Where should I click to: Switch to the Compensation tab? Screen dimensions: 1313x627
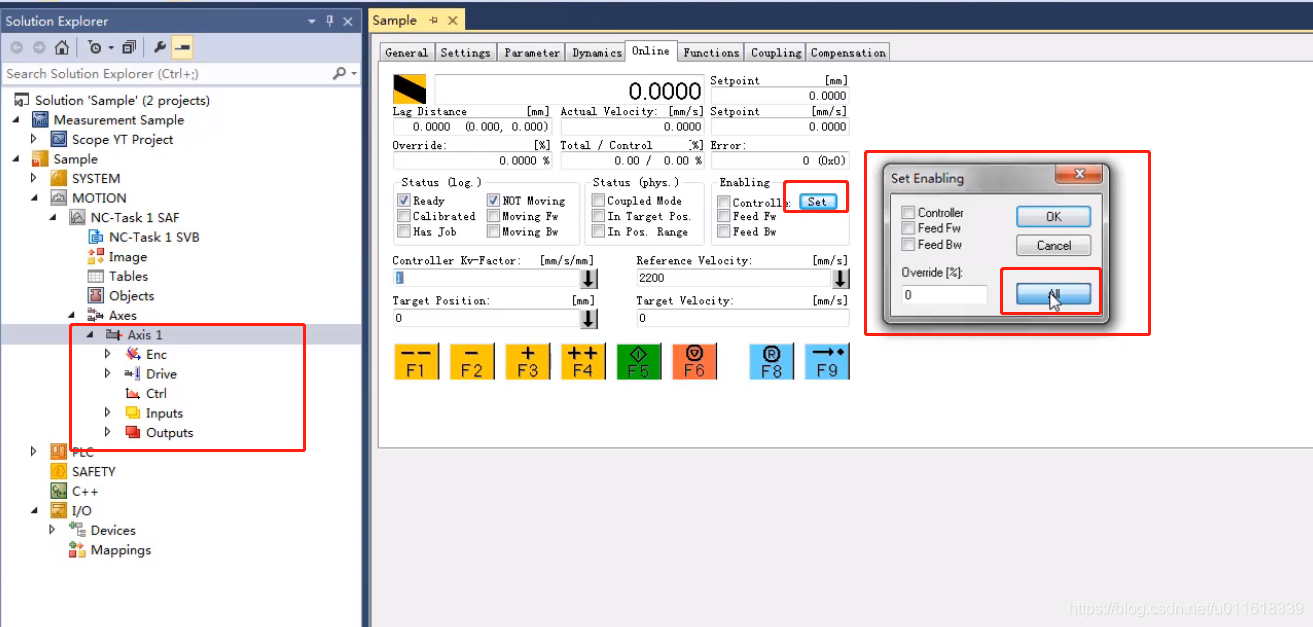(848, 53)
